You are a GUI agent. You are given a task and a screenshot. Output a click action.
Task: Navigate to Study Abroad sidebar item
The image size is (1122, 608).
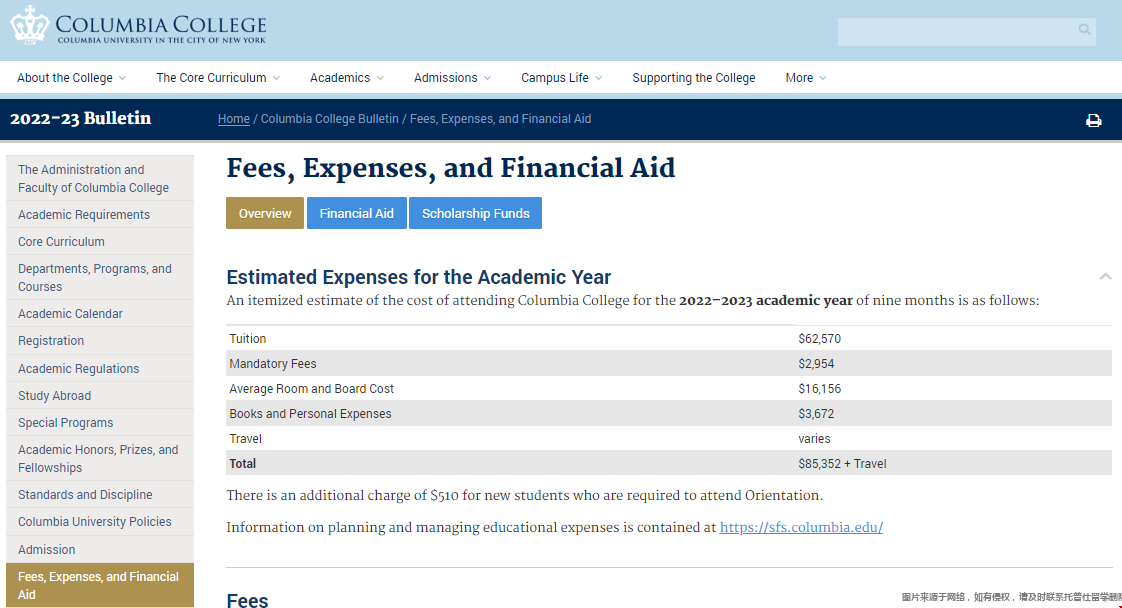[54, 396]
